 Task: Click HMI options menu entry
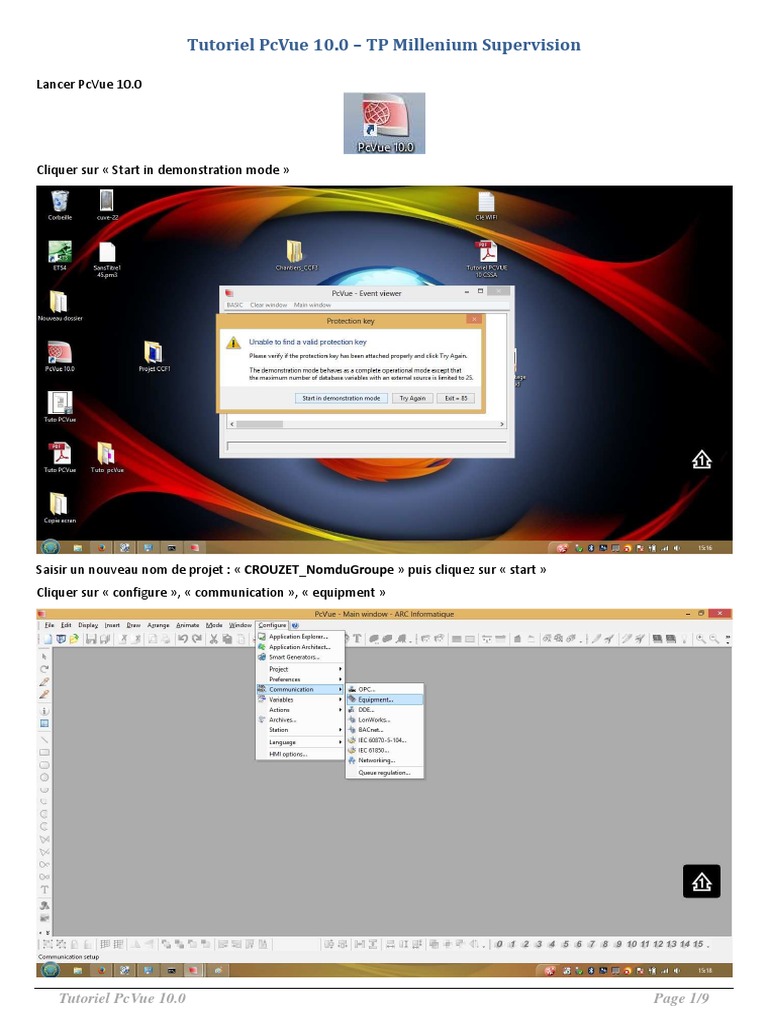[x=300, y=754]
